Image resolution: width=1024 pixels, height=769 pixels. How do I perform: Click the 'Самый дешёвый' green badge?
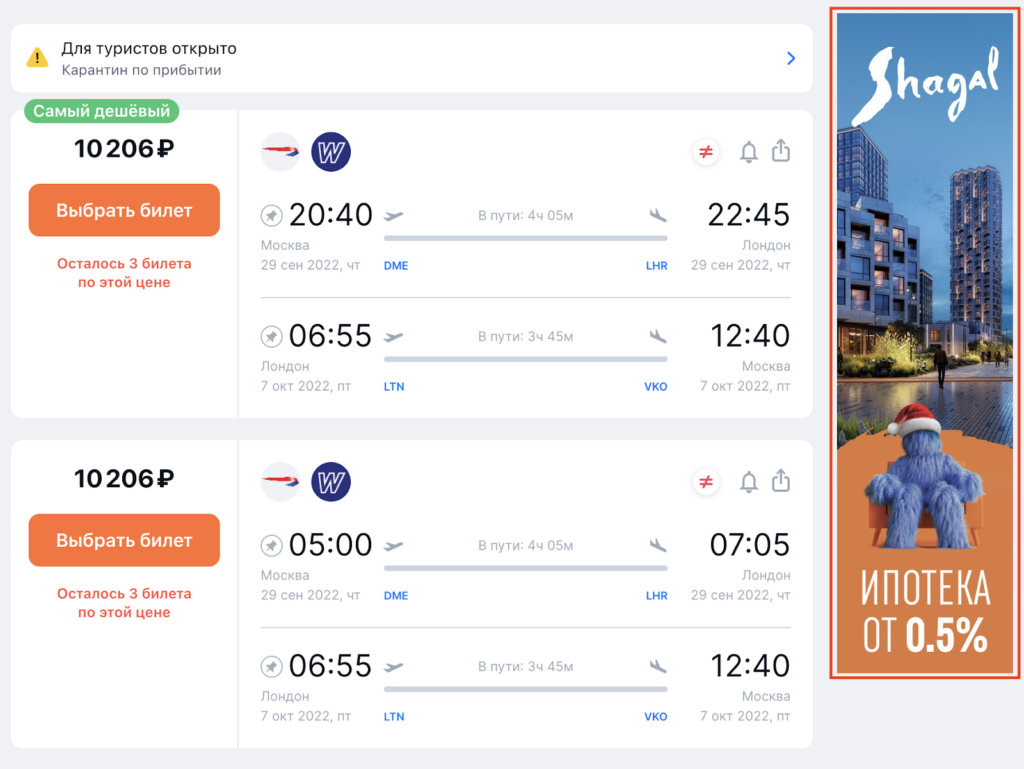(x=101, y=111)
